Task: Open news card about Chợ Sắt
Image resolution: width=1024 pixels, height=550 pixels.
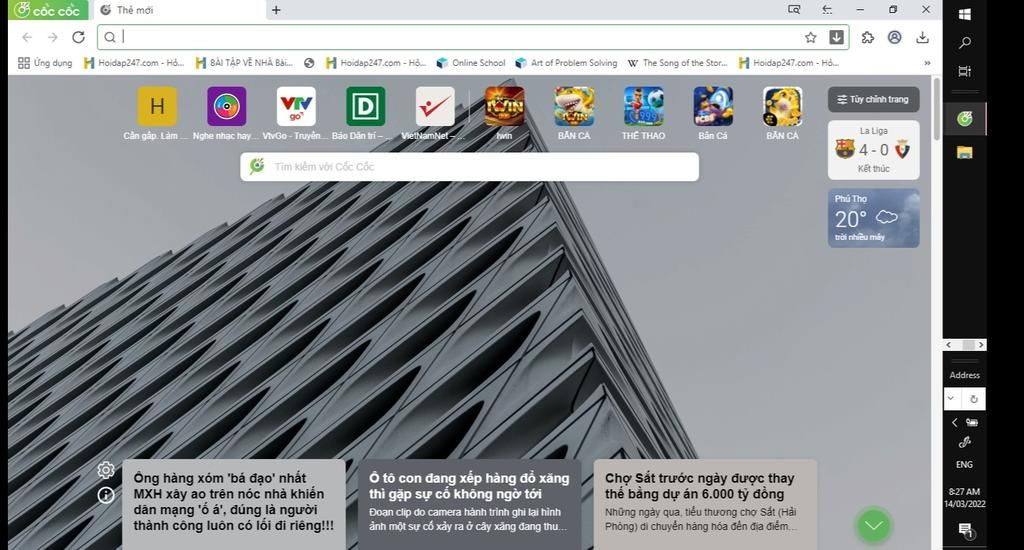Action: 705,504
